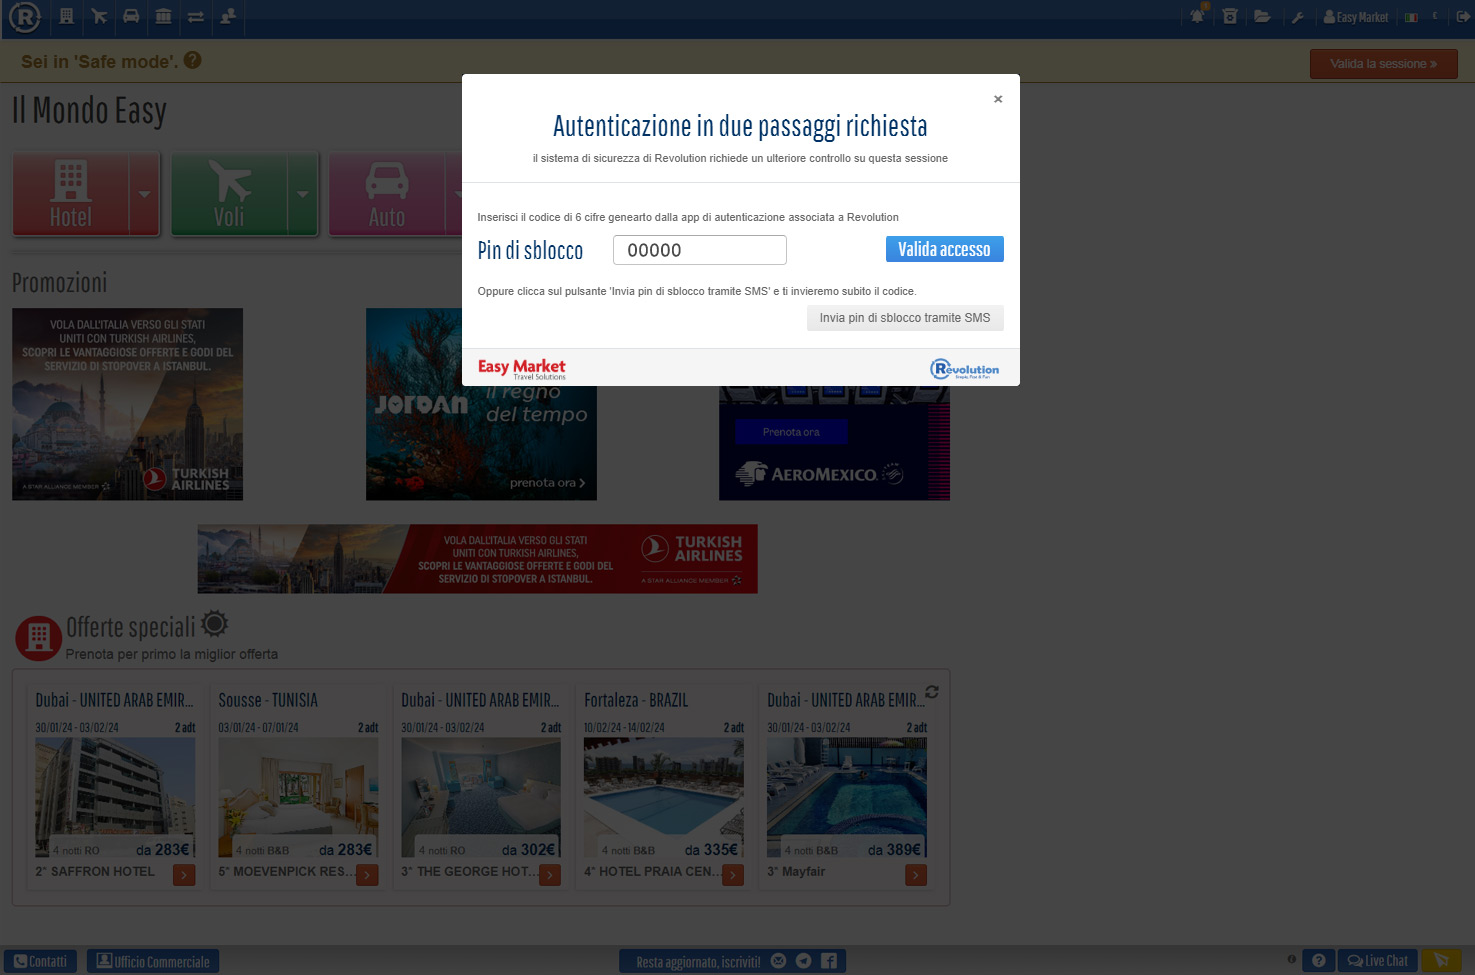
Task: Click the Facebook icon in footer
Action: click(x=829, y=961)
